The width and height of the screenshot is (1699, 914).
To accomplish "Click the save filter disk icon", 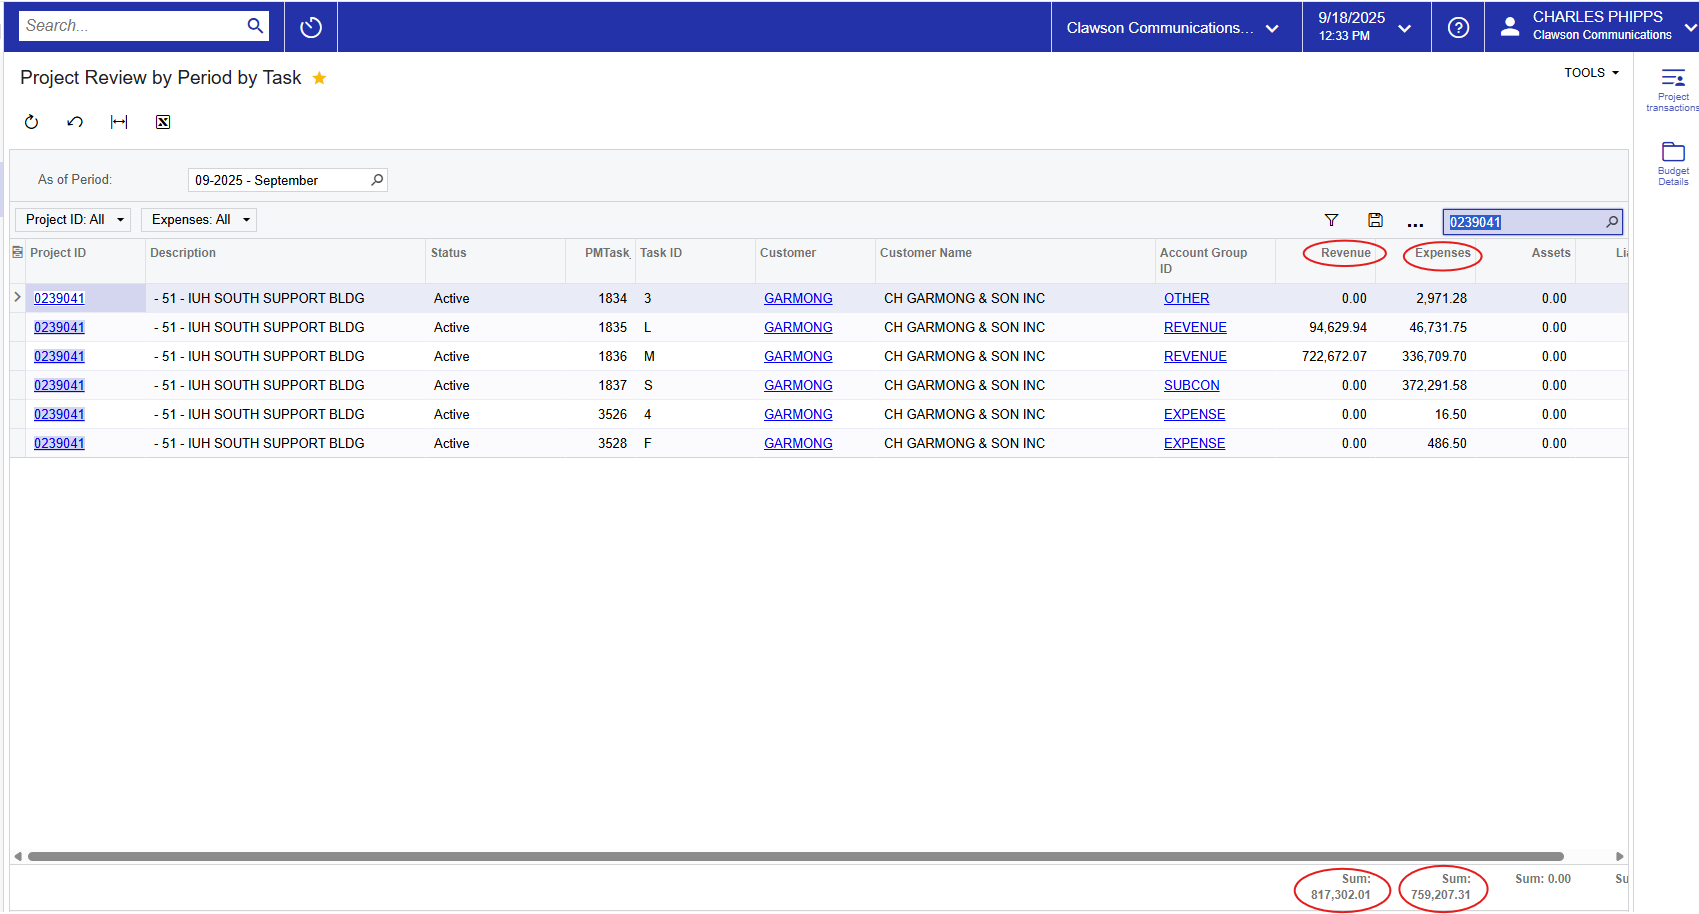I will coord(1375,221).
